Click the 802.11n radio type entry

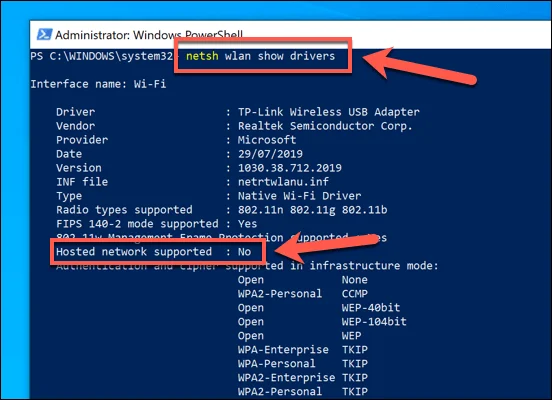[x=260, y=210]
